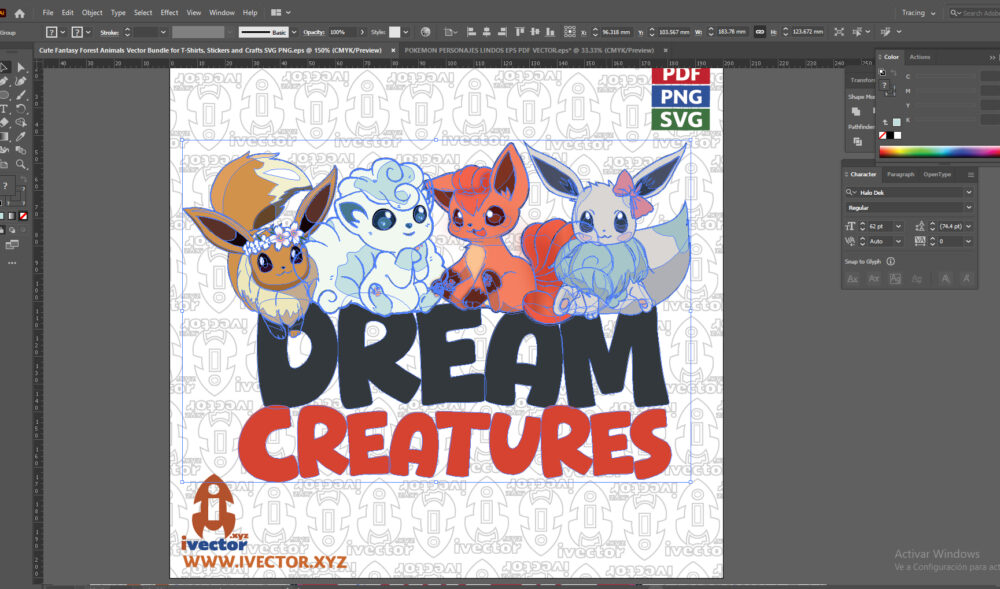Open the Window menu
Screen dimensions: 1000x589
tap(221, 13)
